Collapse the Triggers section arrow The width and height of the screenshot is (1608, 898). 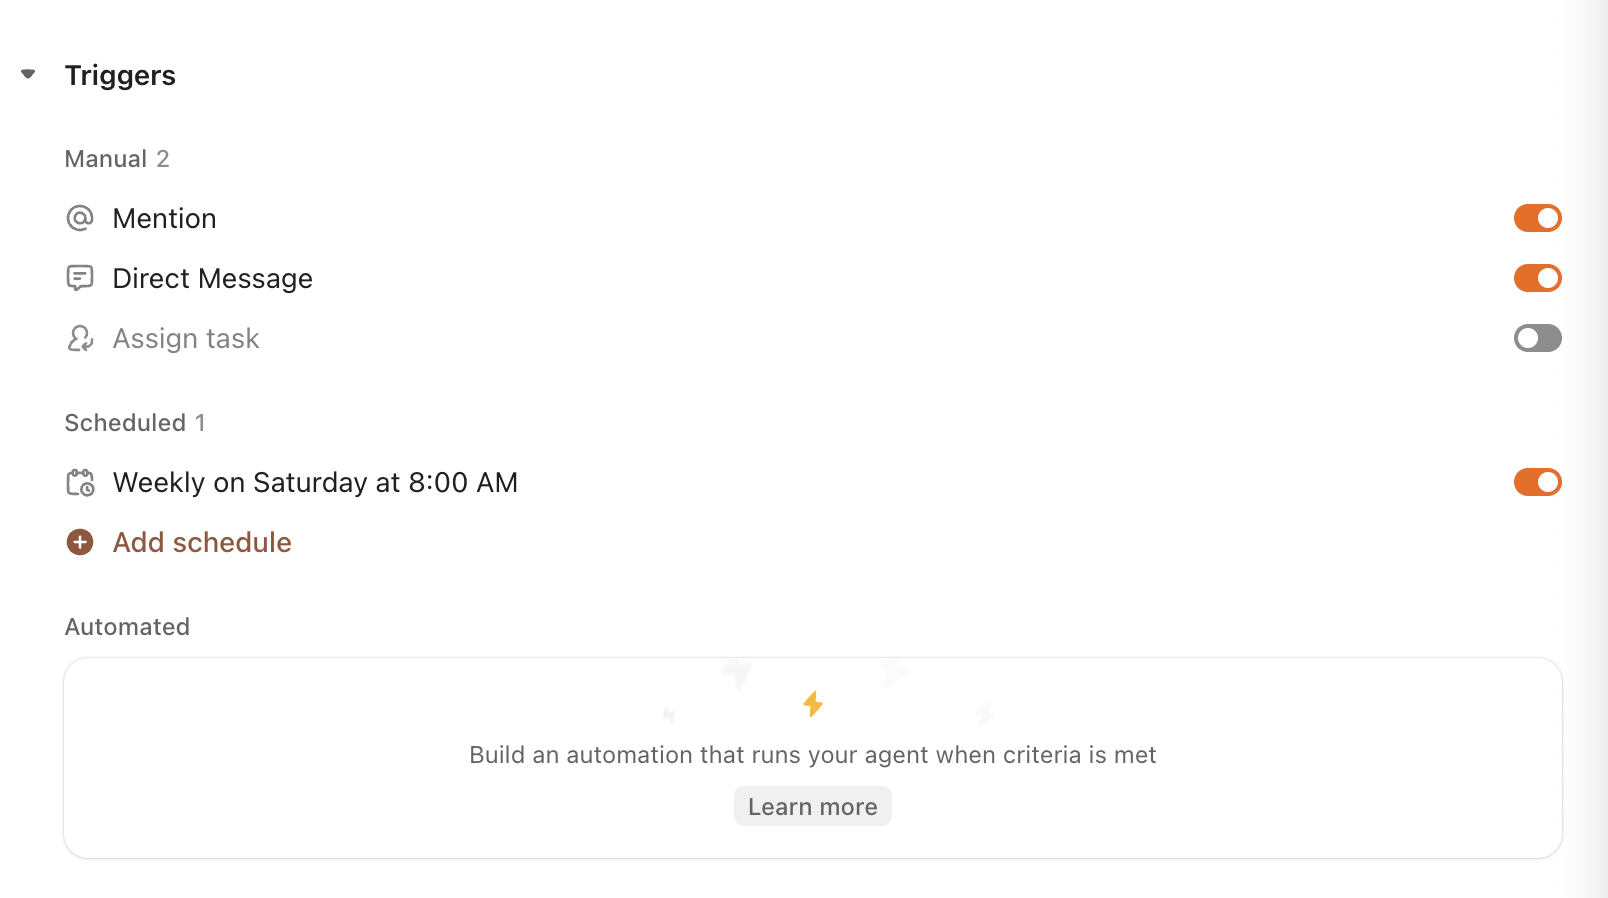(28, 74)
